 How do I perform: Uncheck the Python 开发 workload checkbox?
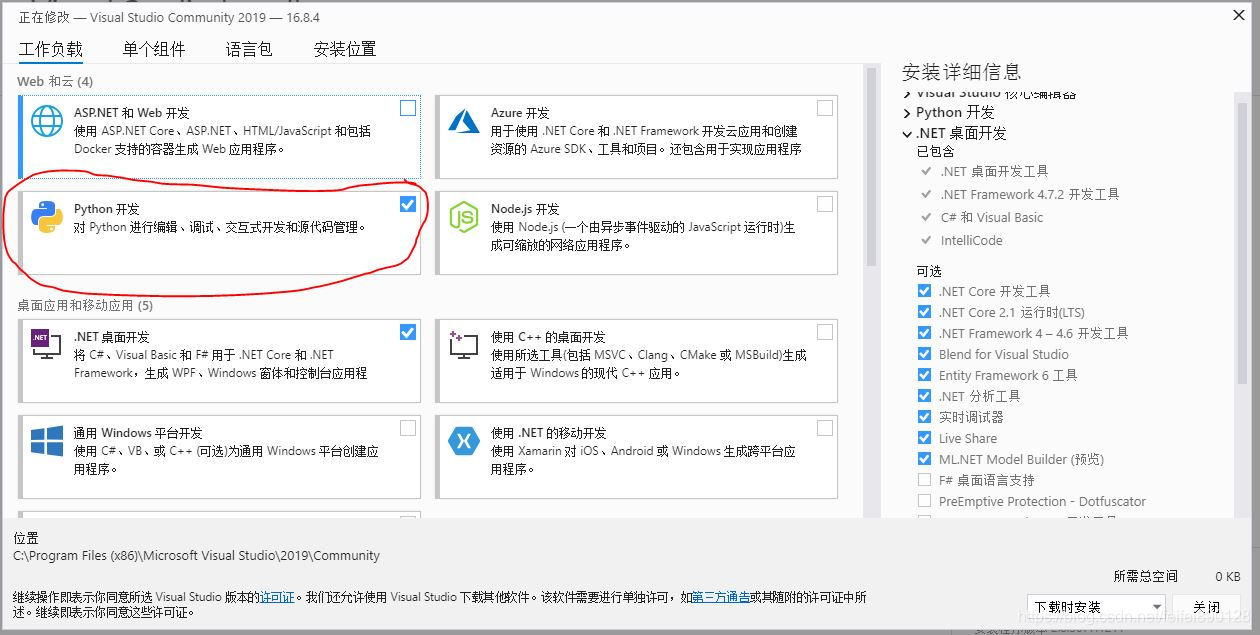pyautogui.click(x=408, y=204)
